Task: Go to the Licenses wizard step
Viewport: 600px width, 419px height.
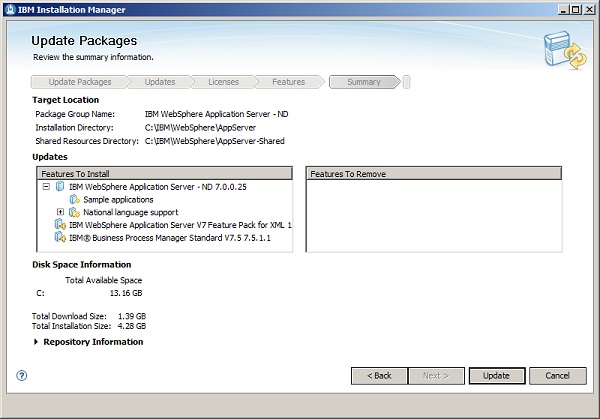Action: [223, 82]
